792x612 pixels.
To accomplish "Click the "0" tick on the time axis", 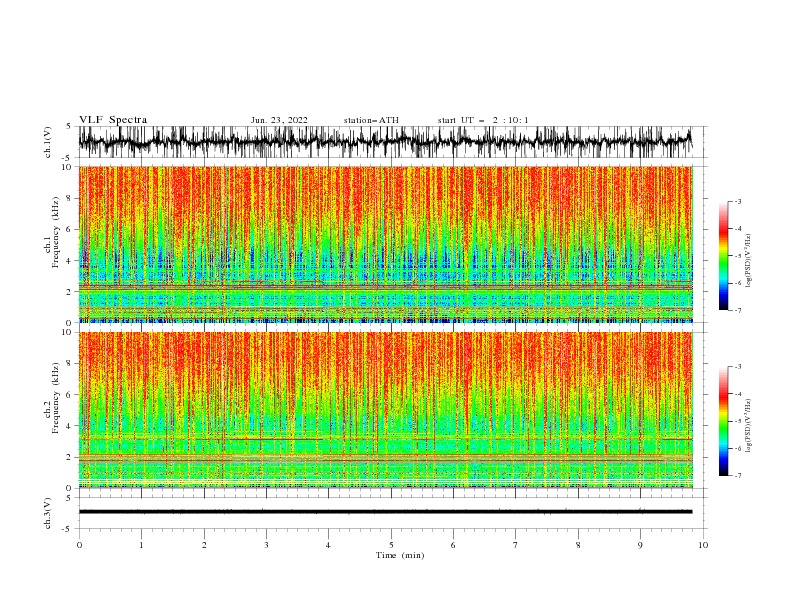I will point(79,545).
